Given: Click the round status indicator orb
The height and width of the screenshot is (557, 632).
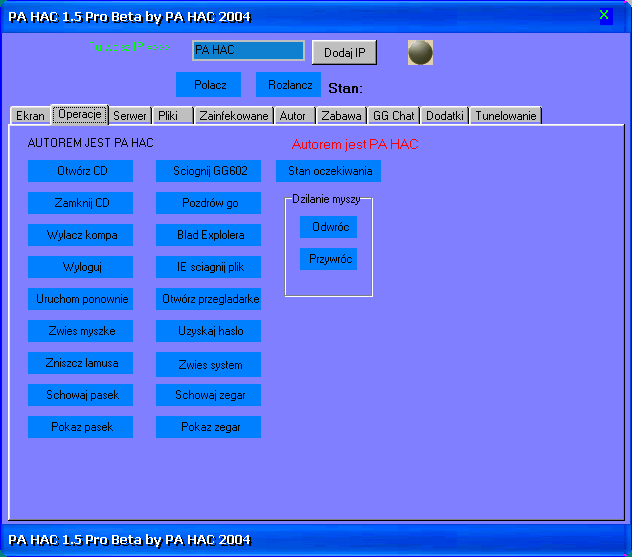Looking at the screenshot, I should pyautogui.click(x=420, y=52).
